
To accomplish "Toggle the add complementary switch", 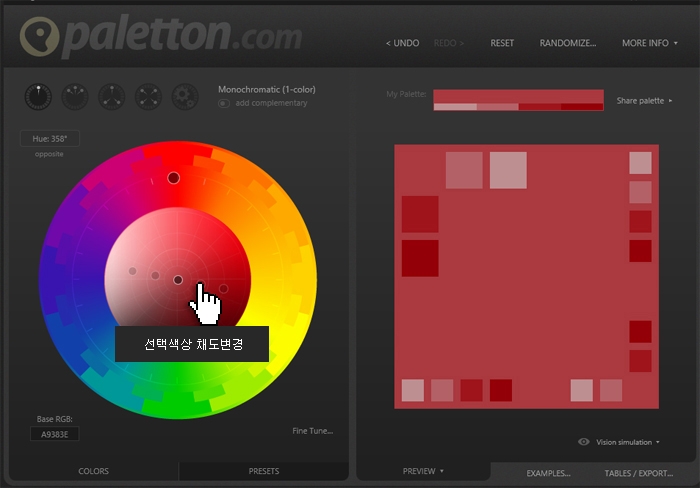I will 224,104.
